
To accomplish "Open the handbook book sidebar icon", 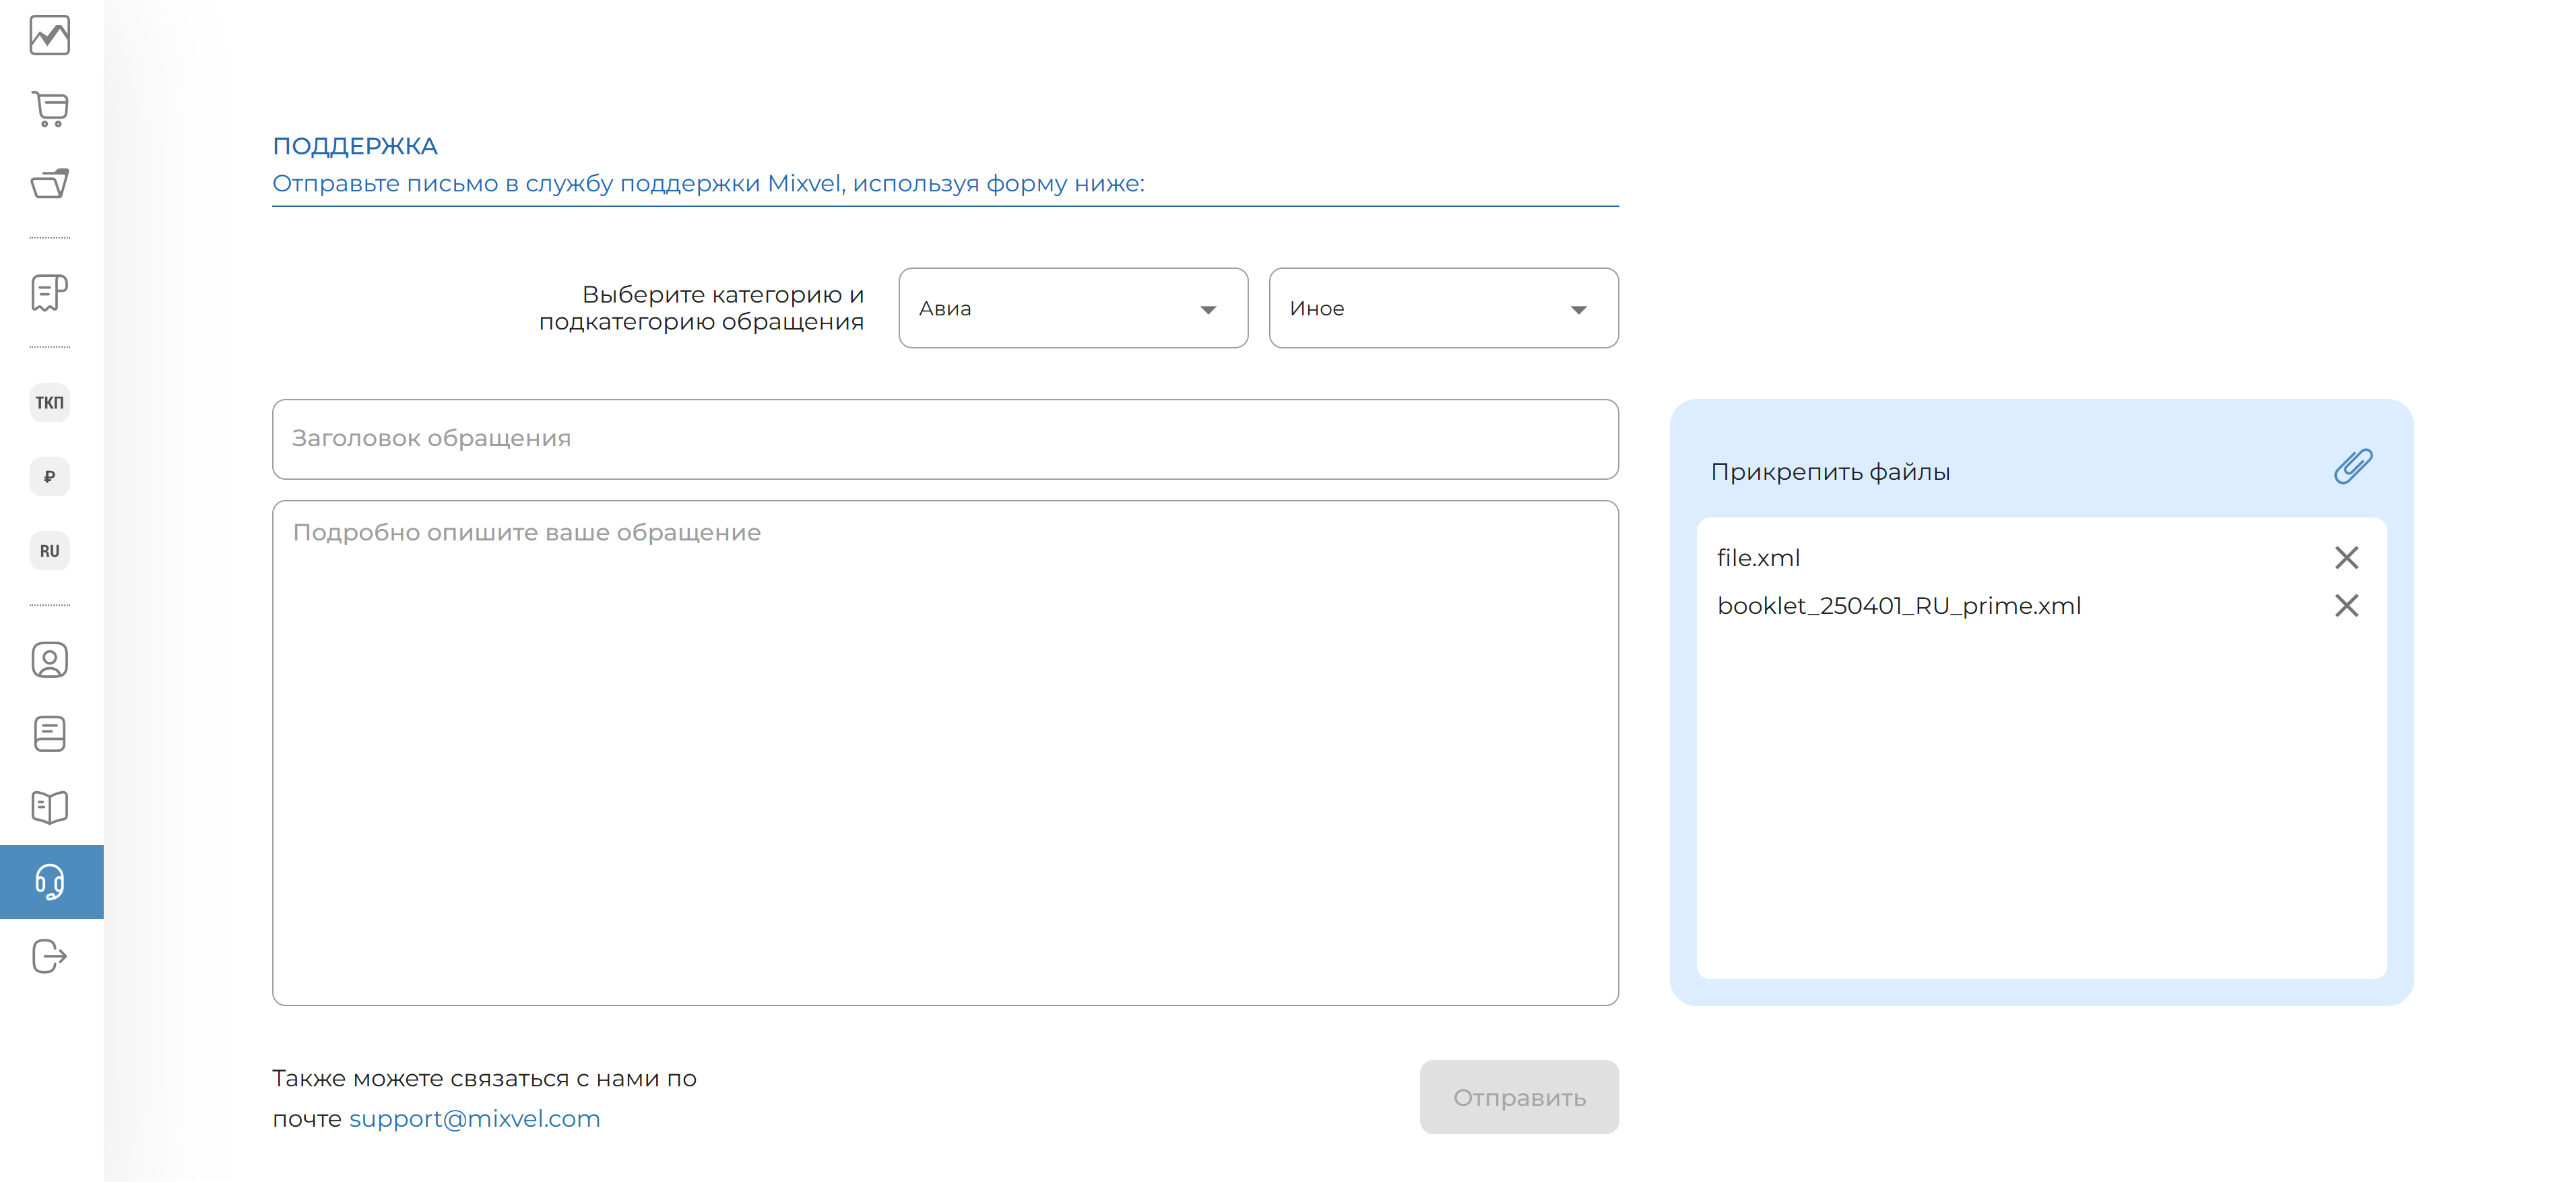I will tap(50, 807).
